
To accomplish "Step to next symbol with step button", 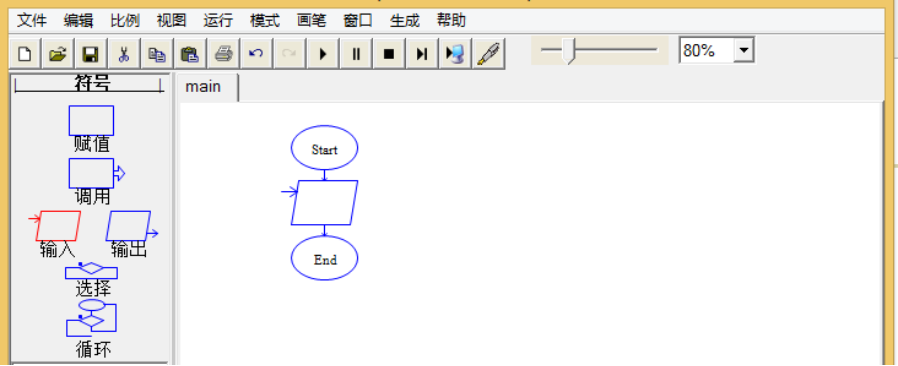I will [x=422, y=54].
